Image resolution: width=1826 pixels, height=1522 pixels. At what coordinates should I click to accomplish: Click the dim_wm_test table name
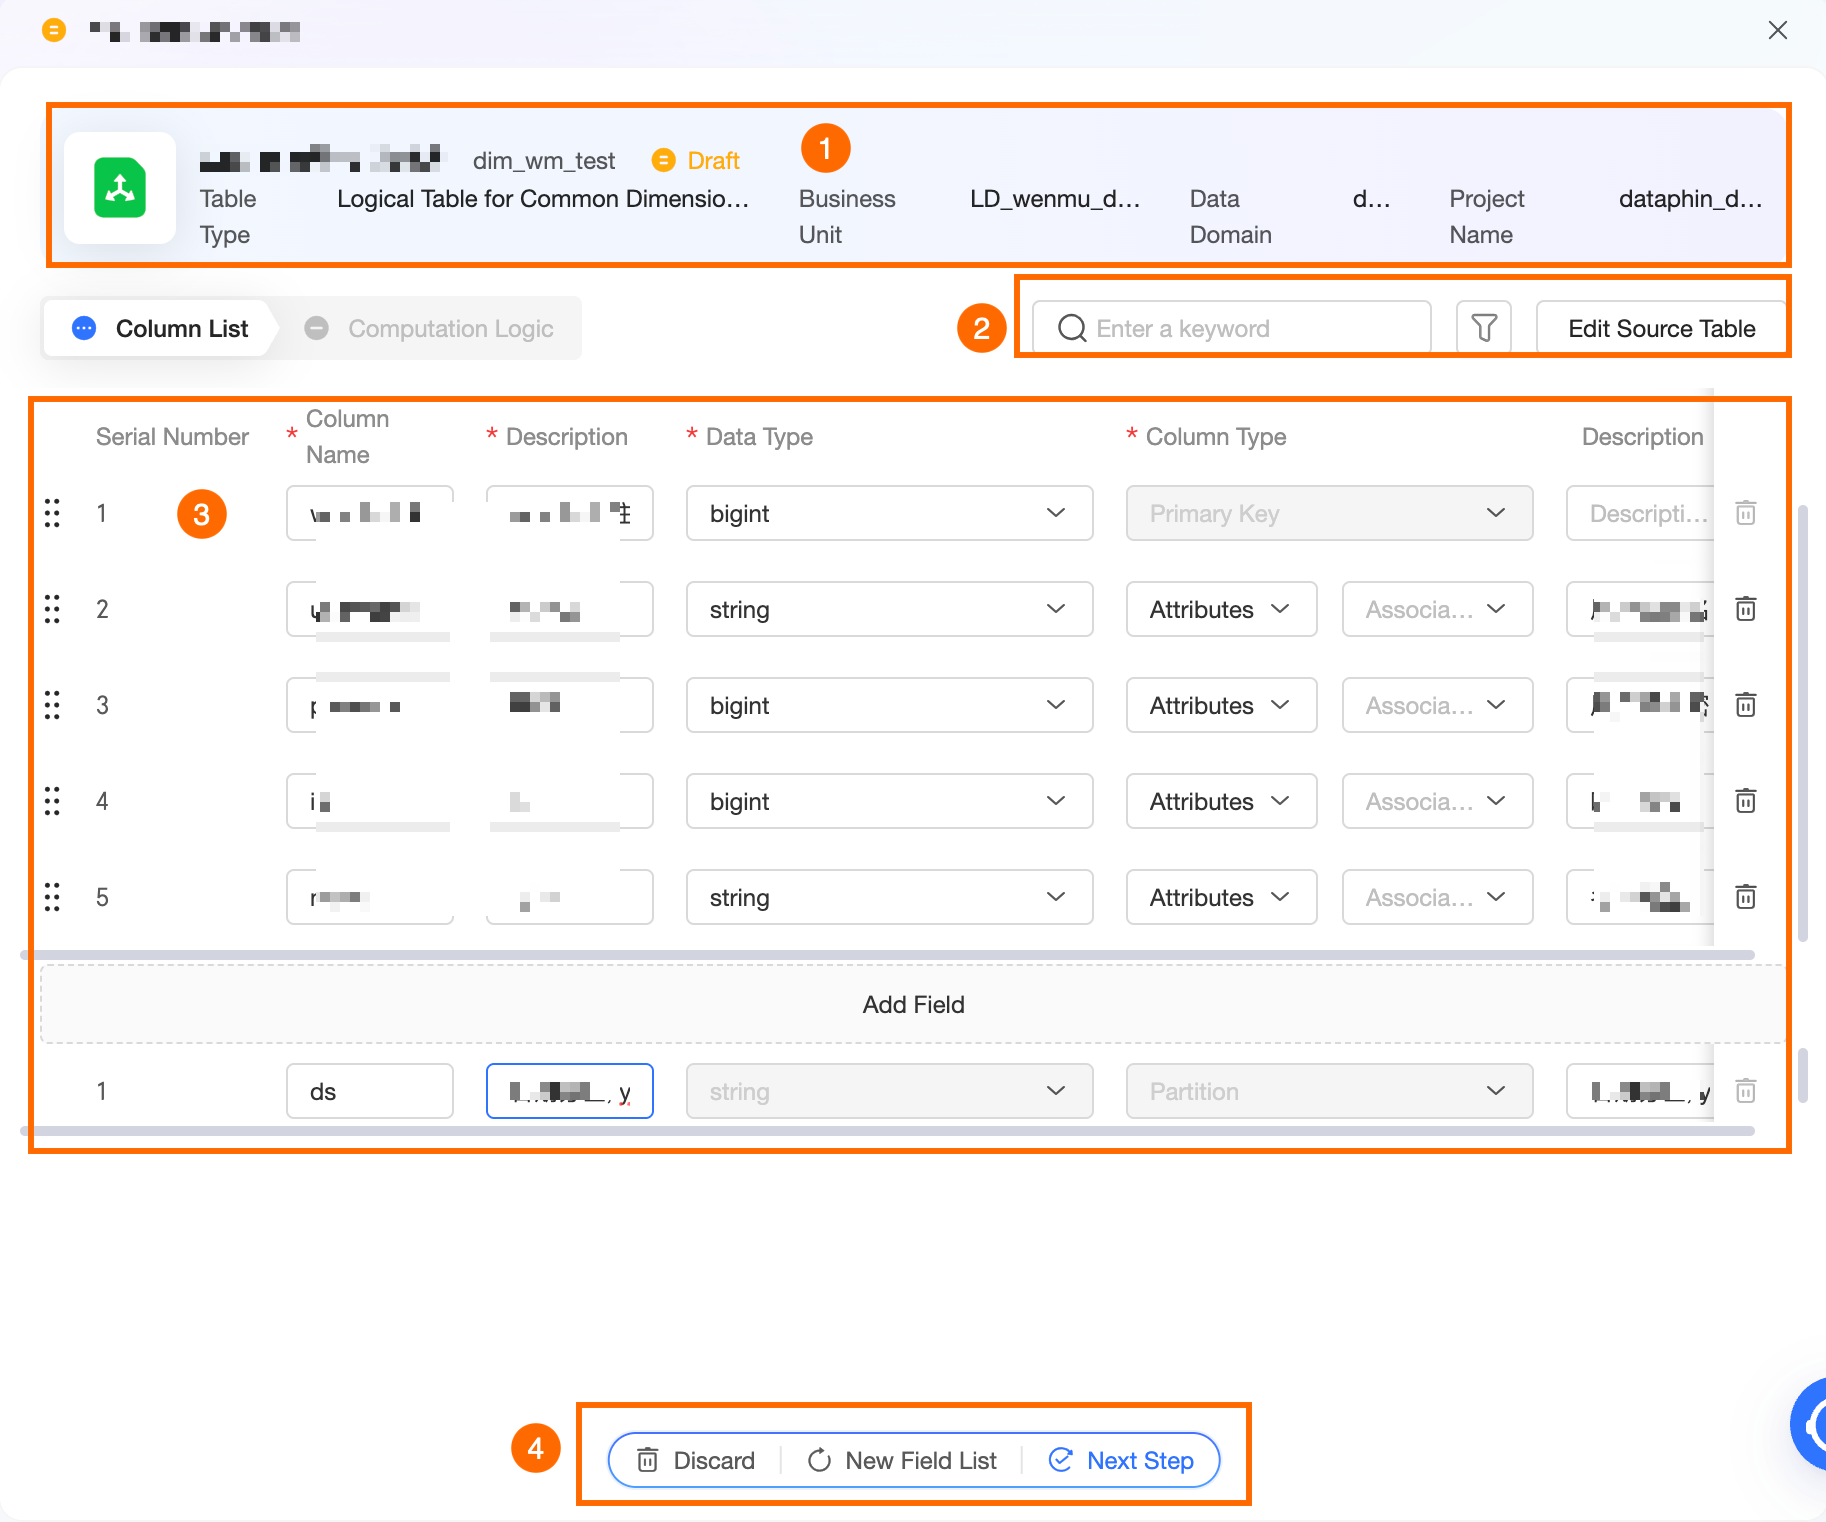(x=544, y=160)
